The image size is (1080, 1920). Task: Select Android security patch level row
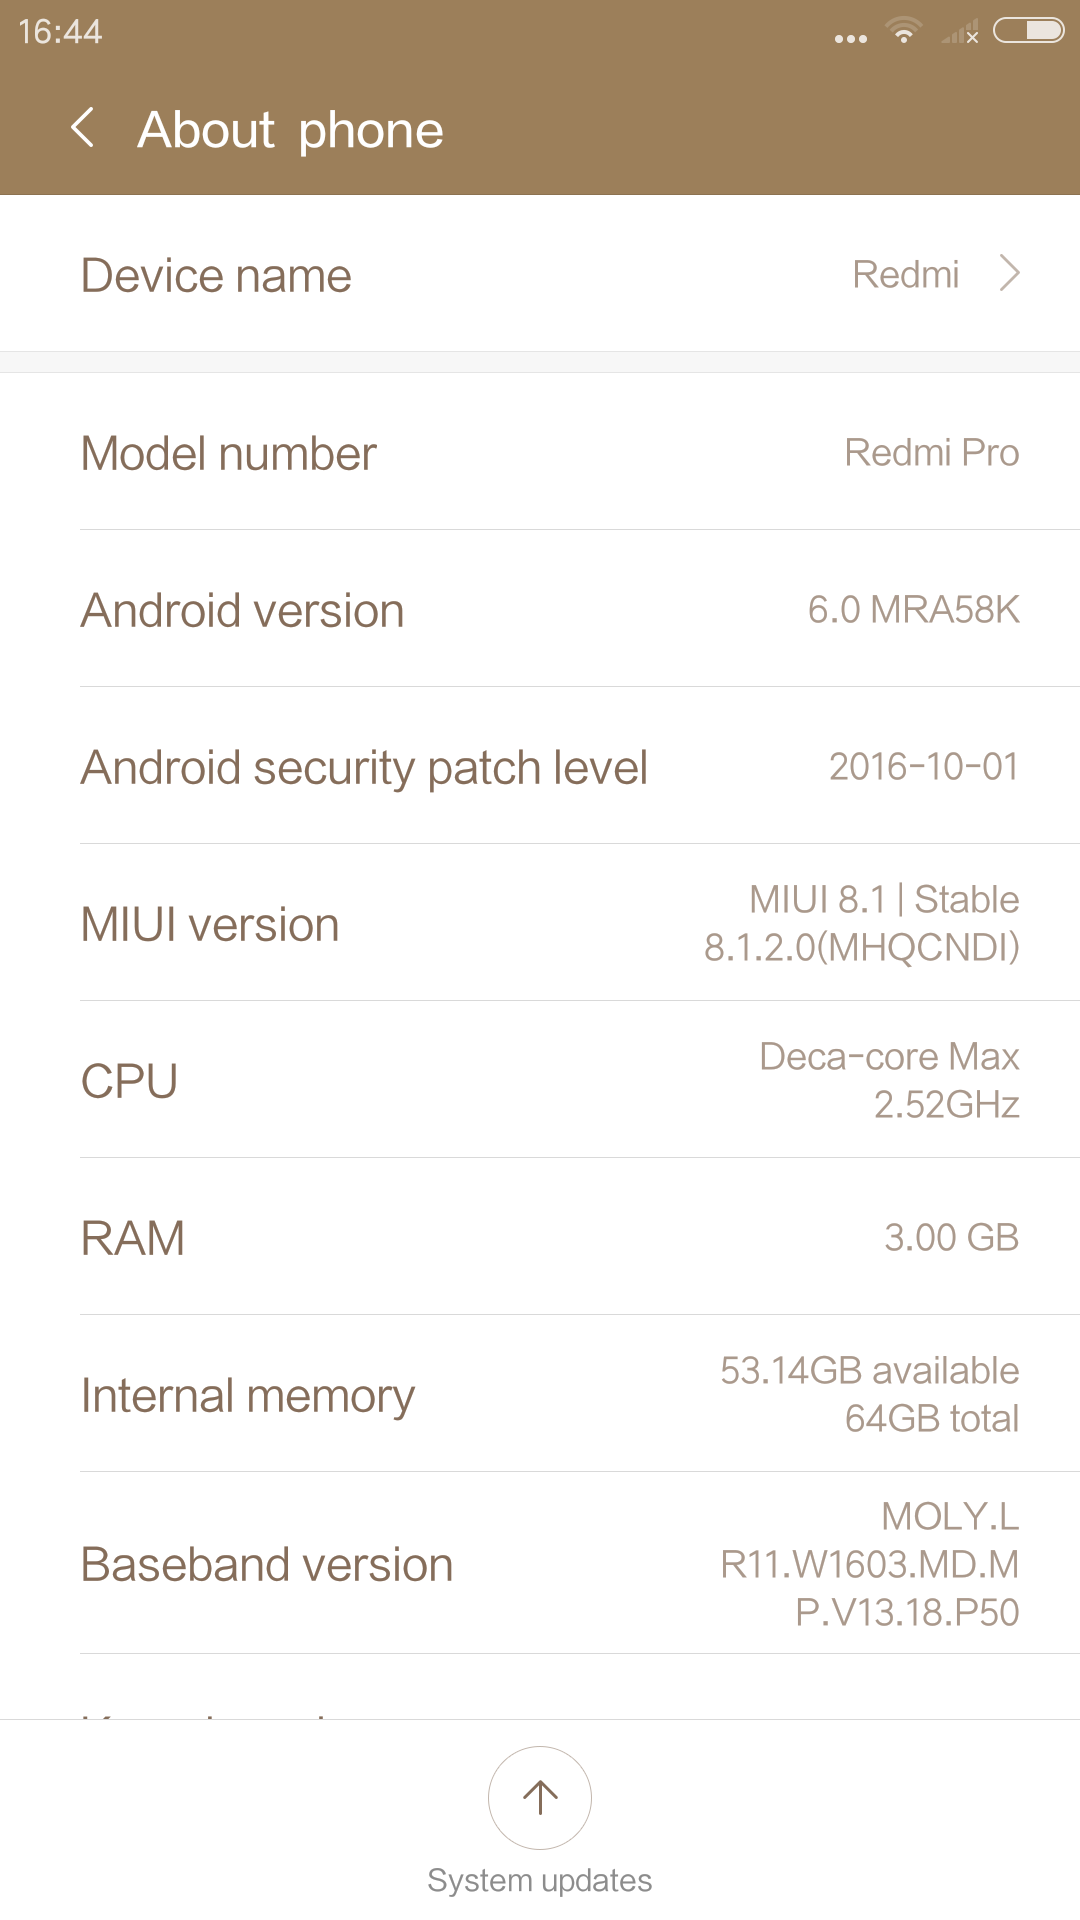tap(540, 767)
